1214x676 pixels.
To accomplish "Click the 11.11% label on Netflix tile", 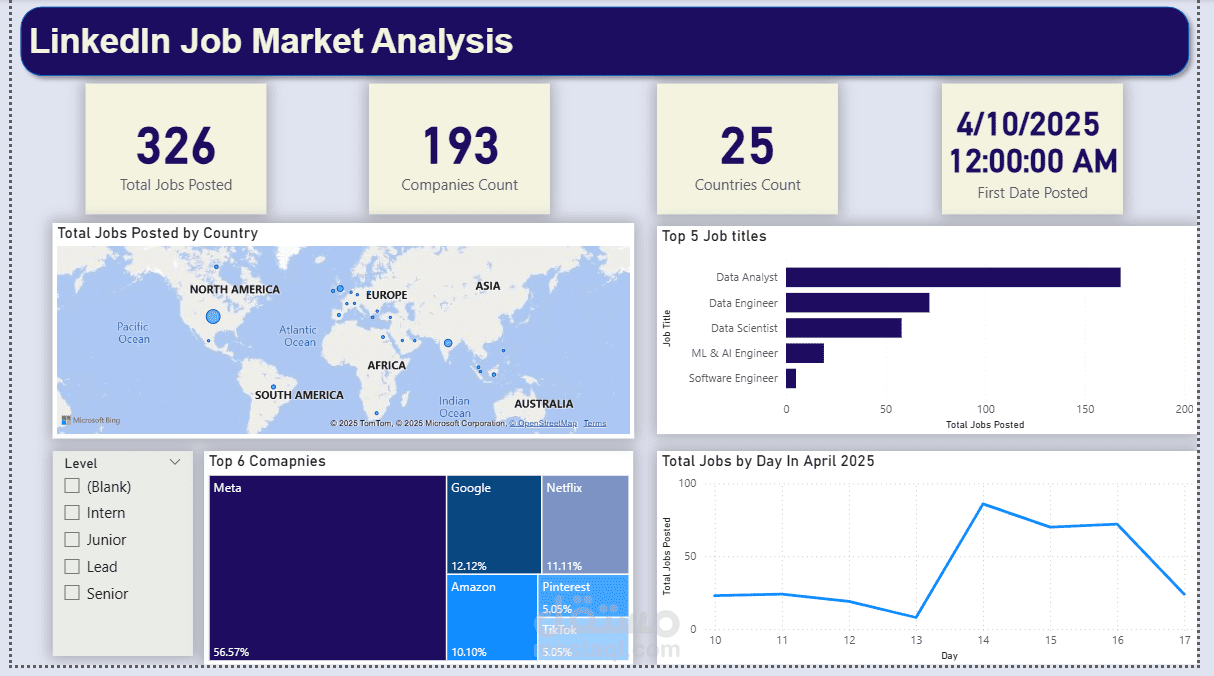I will pyautogui.click(x=564, y=565).
